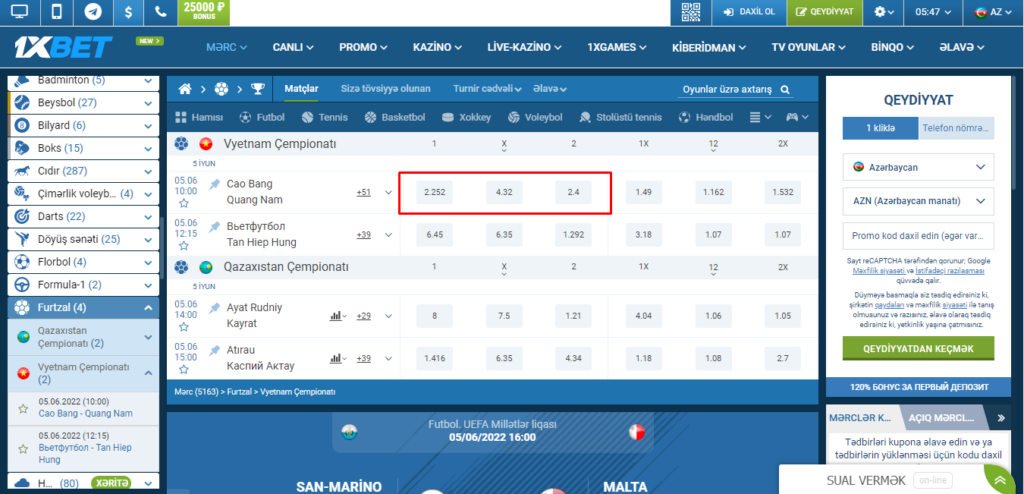Screen dimensions: 1024x494
Task: Open the PROMO menu
Action: (x=363, y=47)
